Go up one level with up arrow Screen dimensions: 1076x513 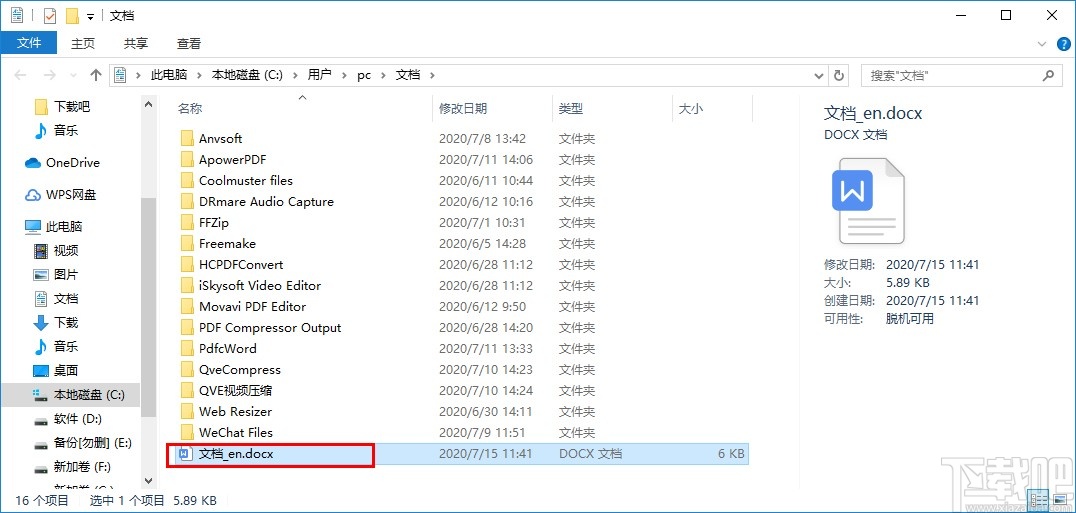pos(95,75)
